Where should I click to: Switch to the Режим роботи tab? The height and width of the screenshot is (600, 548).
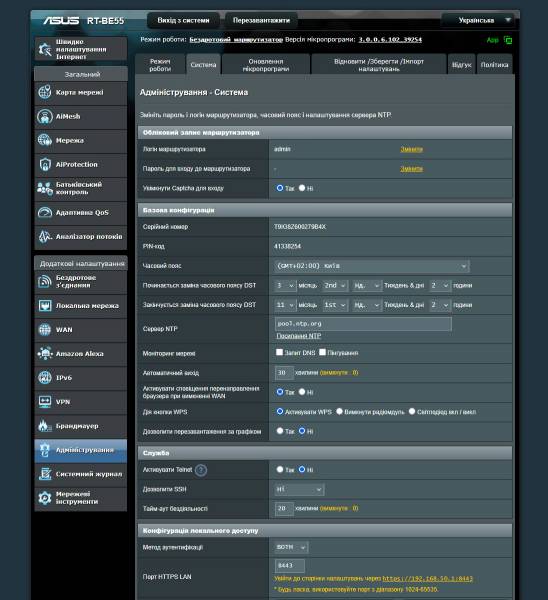(x=160, y=65)
